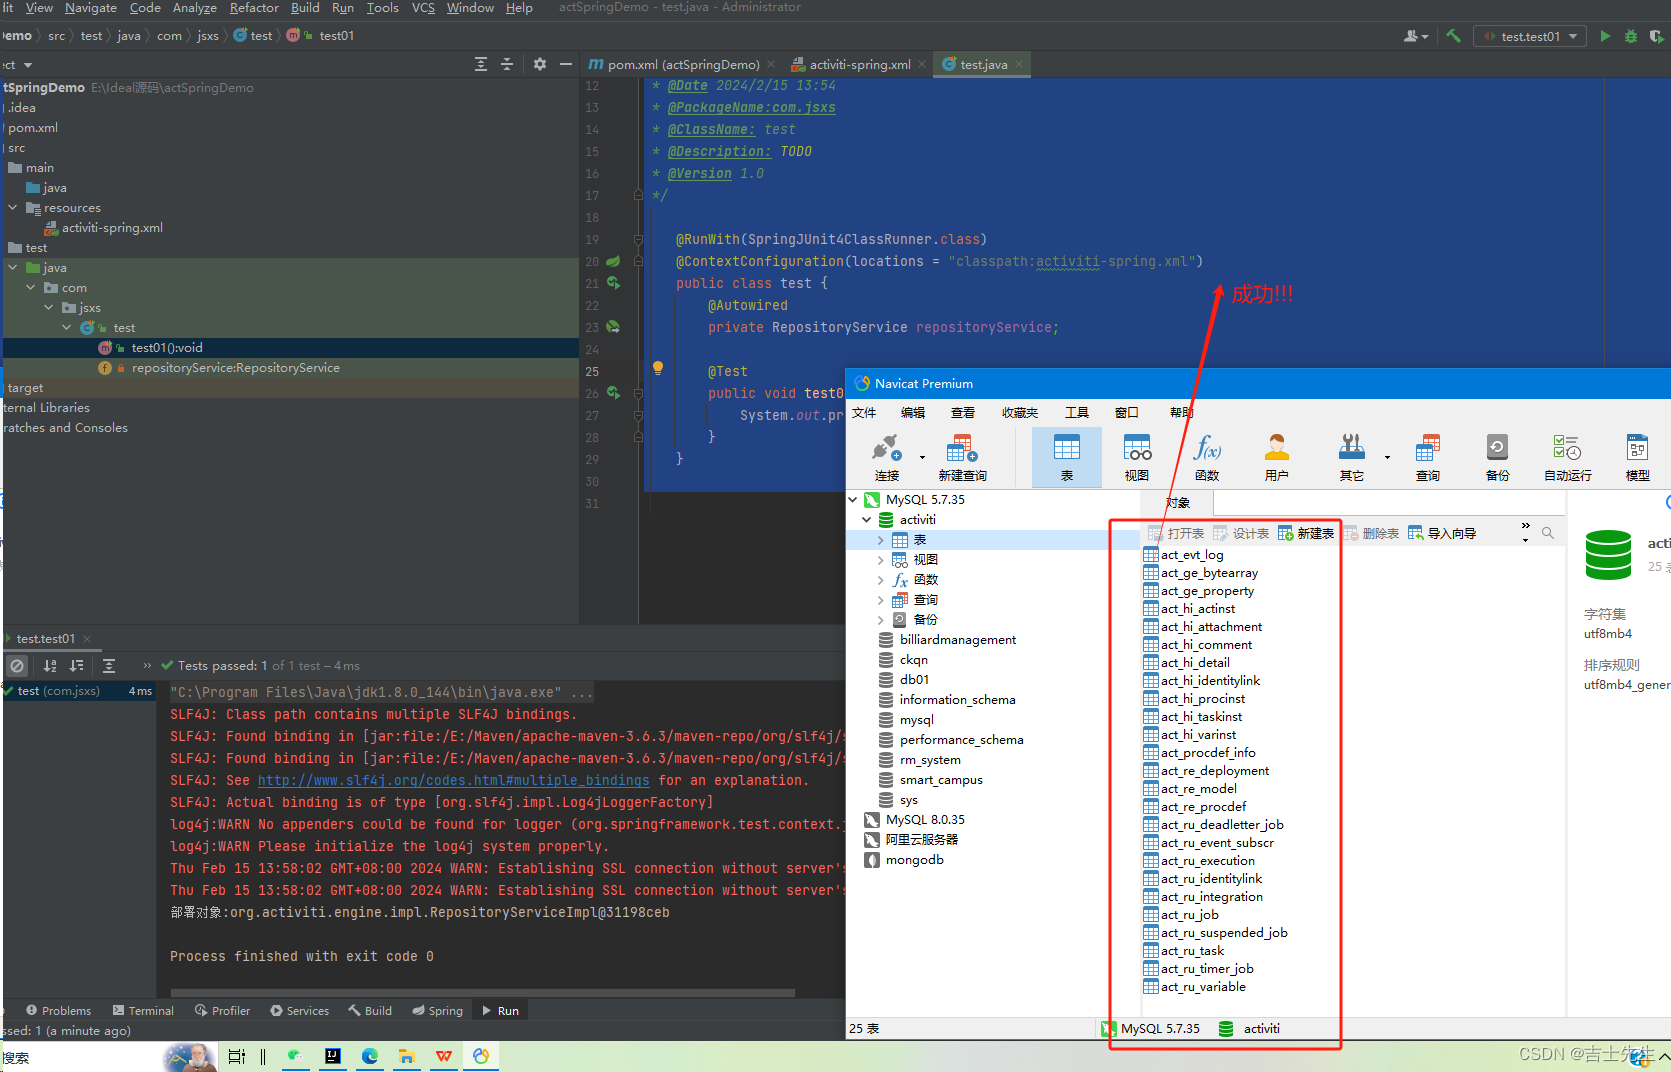The image size is (1671, 1072).
Task: Open the 用户 (User) toolbar icon
Action: tap(1277, 458)
